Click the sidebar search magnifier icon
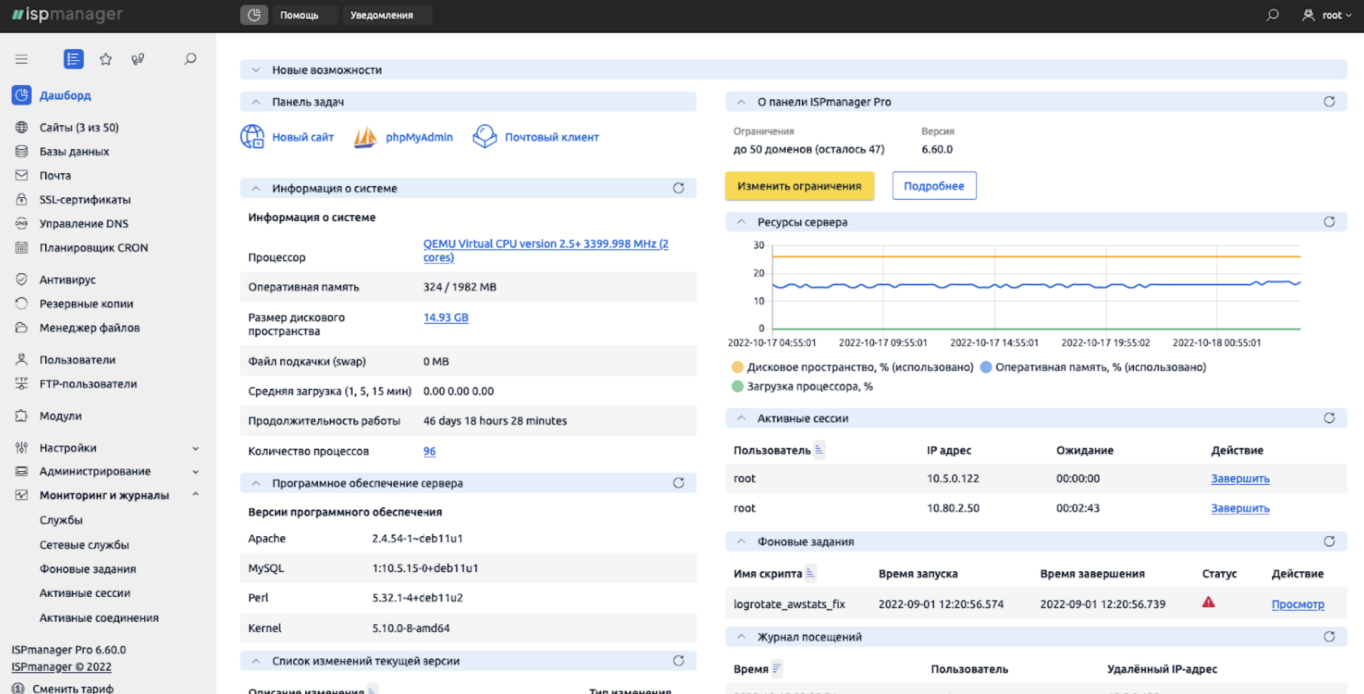Image resolution: width=1364 pixels, height=694 pixels. click(190, 60)
